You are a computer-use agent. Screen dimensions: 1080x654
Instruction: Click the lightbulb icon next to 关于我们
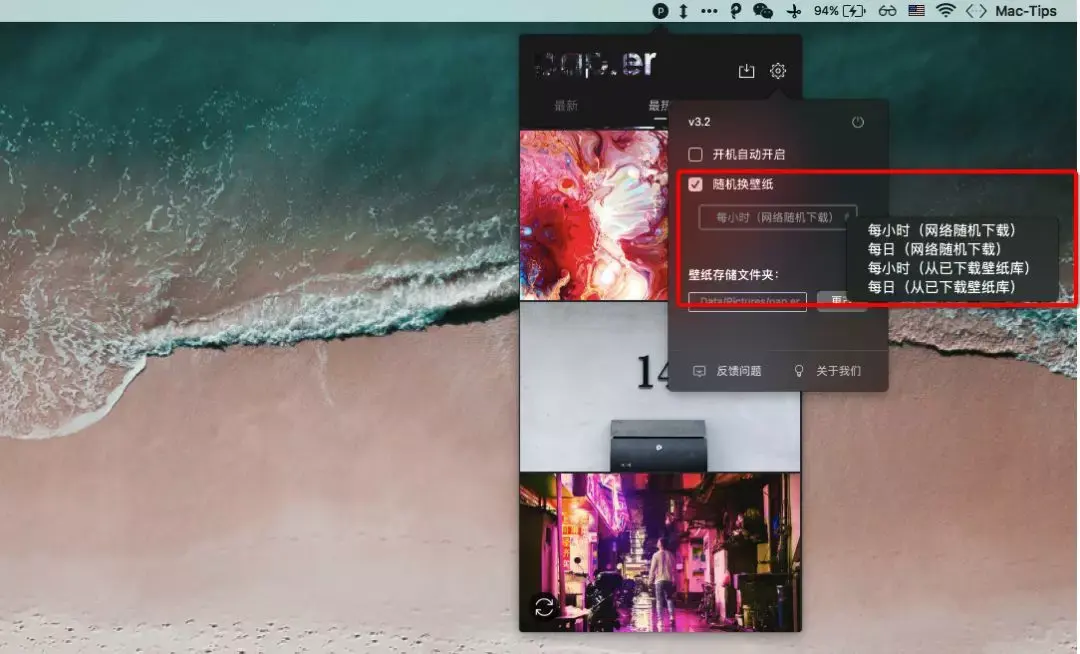click(x=797, y=370)
